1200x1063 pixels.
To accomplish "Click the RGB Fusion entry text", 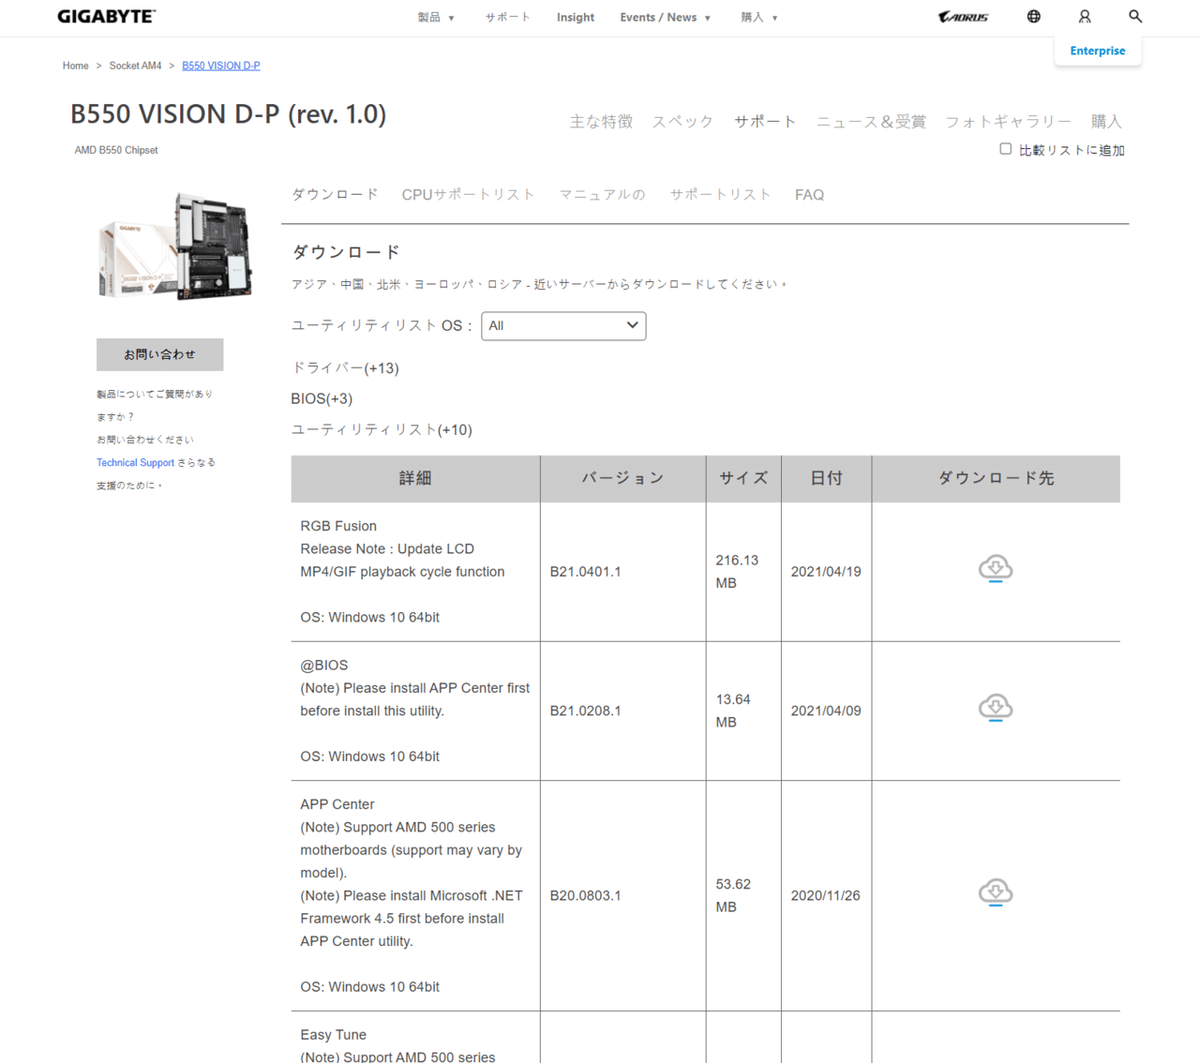I will (x=339, y=526).
